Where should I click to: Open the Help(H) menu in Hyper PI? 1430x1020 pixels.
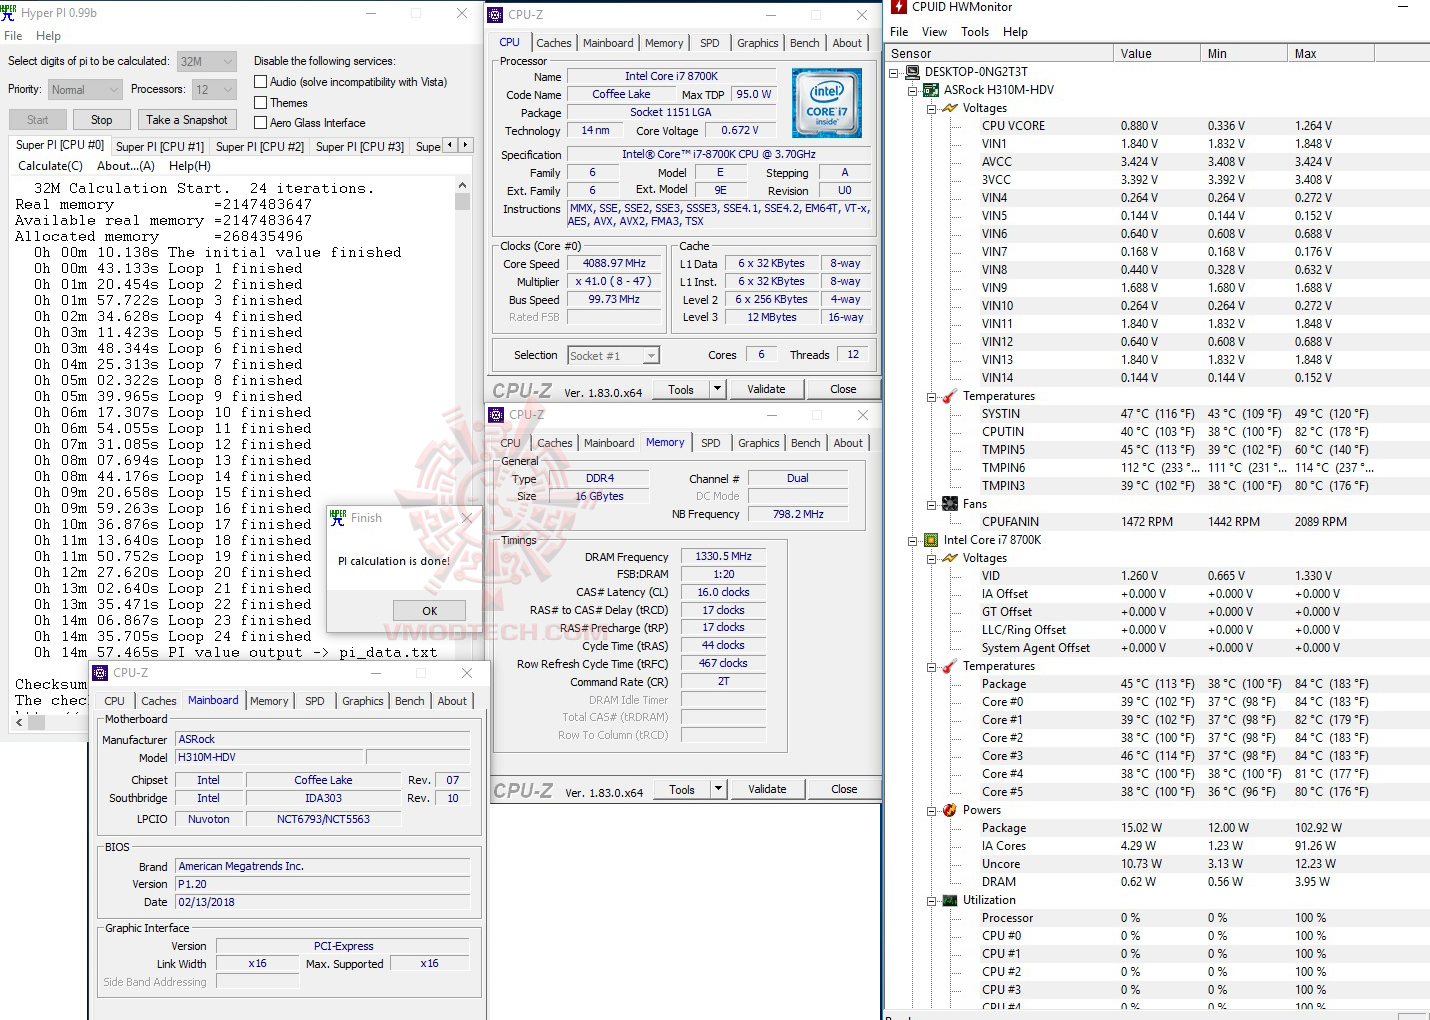tap(190, 166)
